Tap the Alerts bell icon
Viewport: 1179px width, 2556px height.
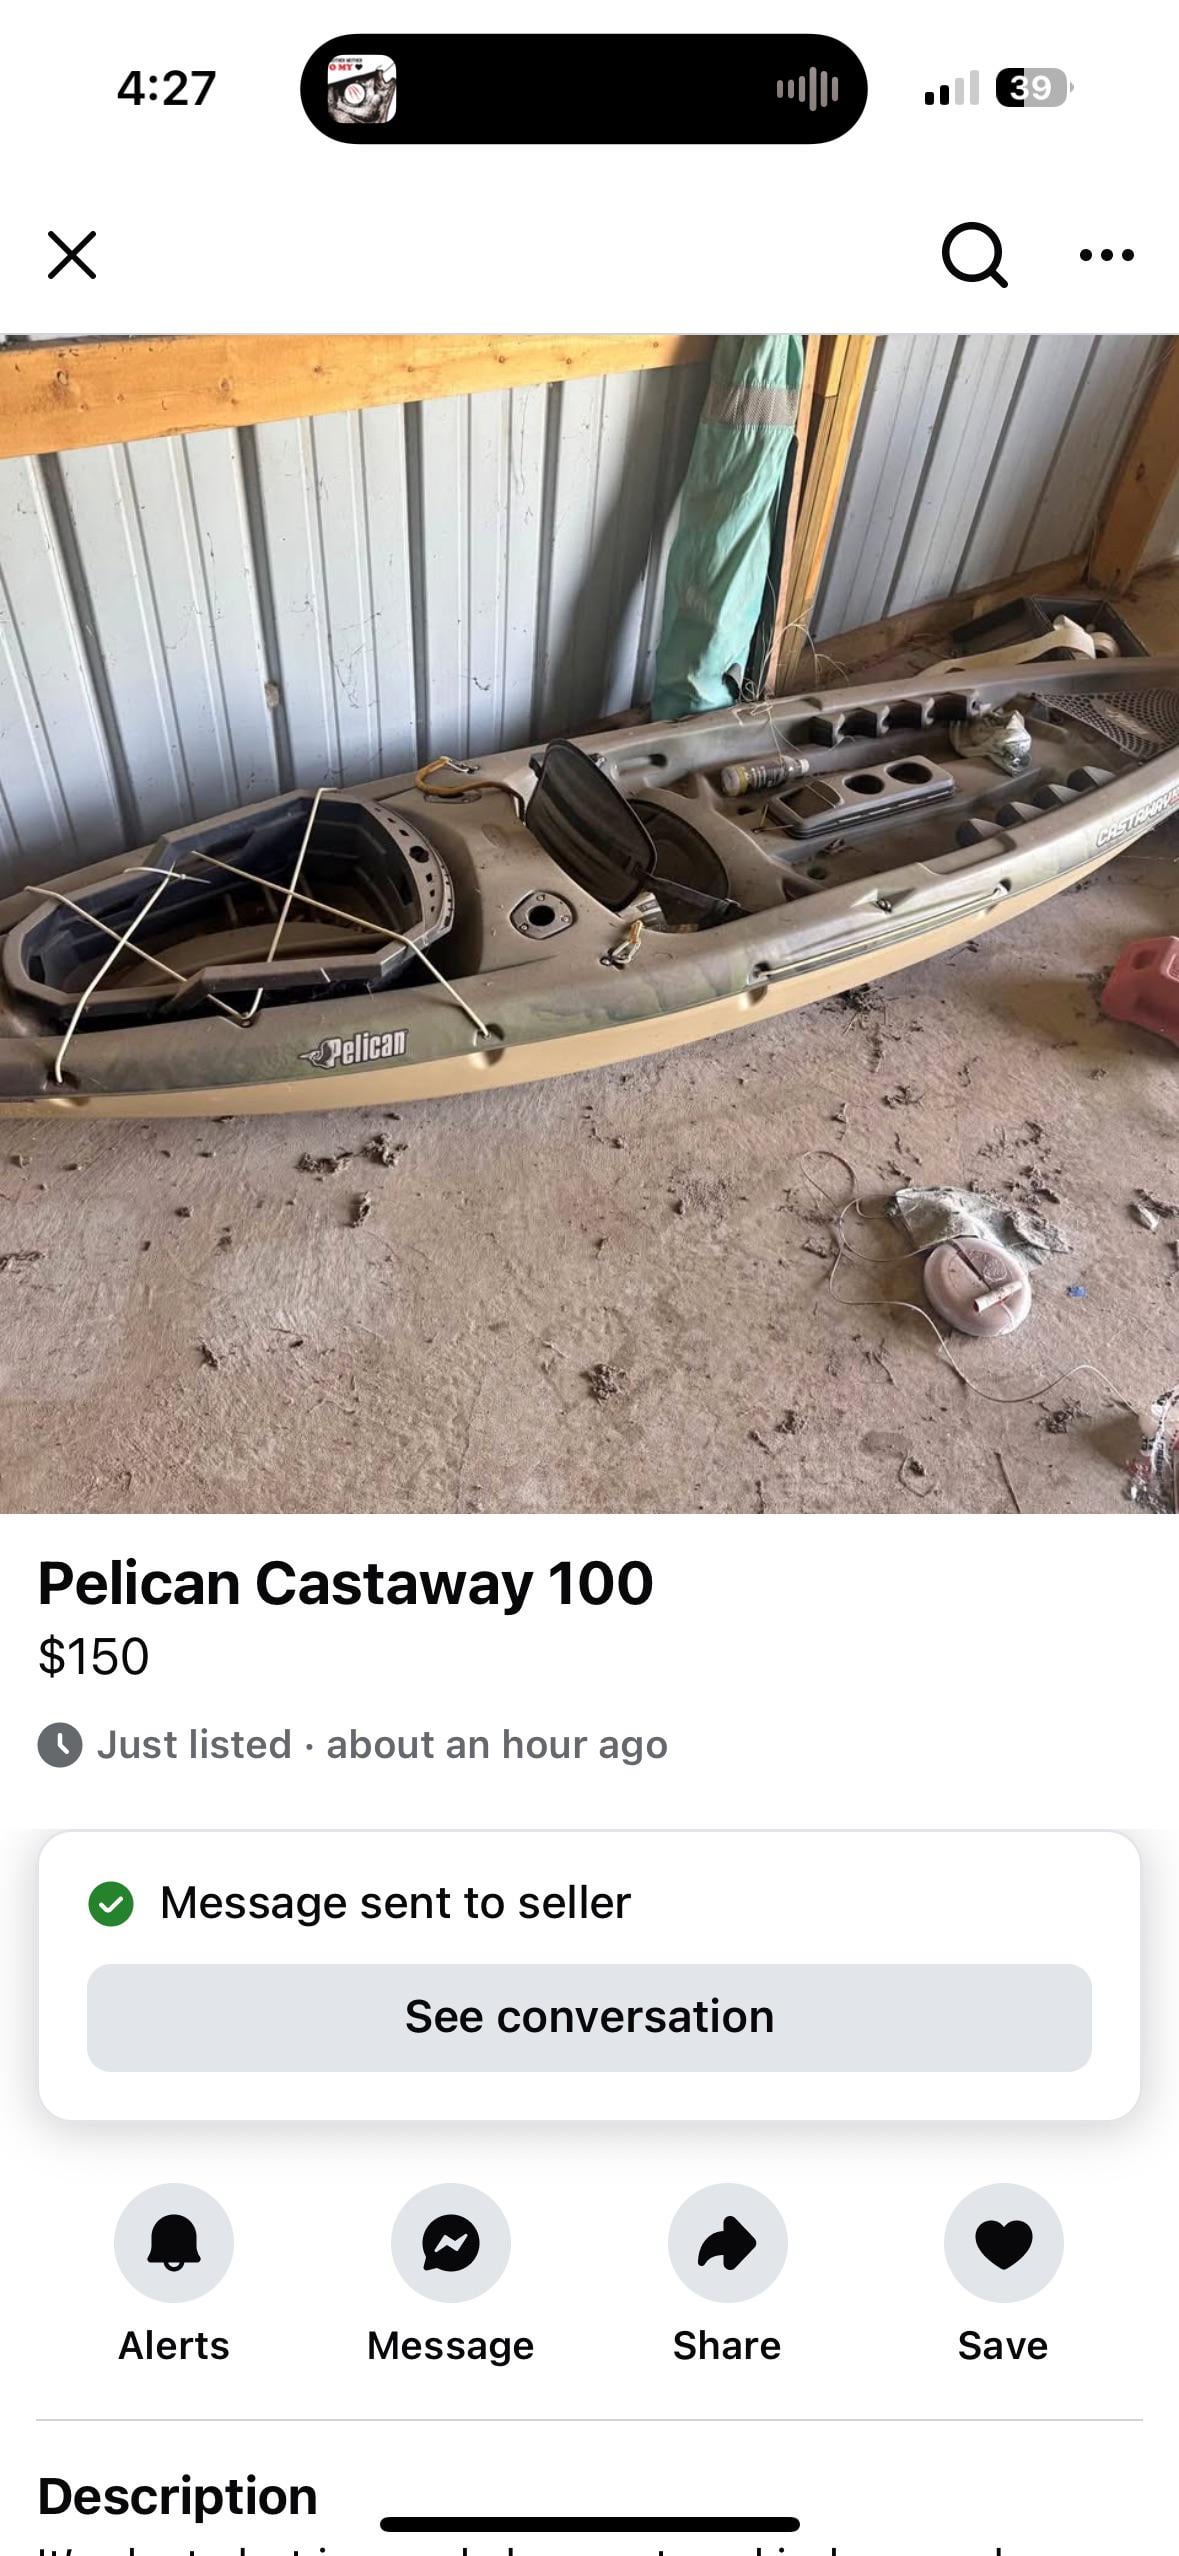174,2242
